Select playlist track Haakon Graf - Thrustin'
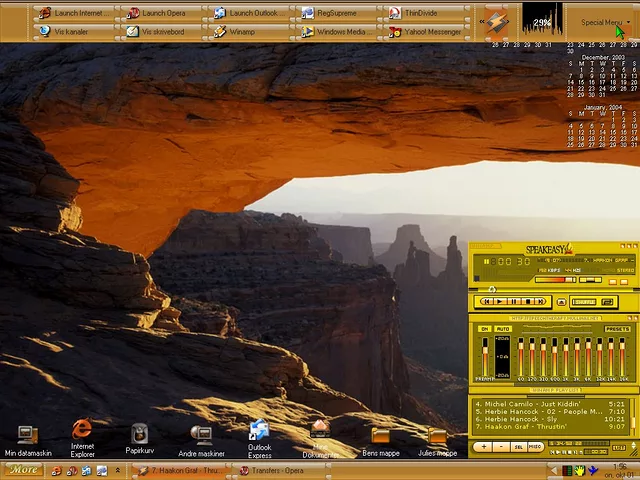 coord(550,427)
